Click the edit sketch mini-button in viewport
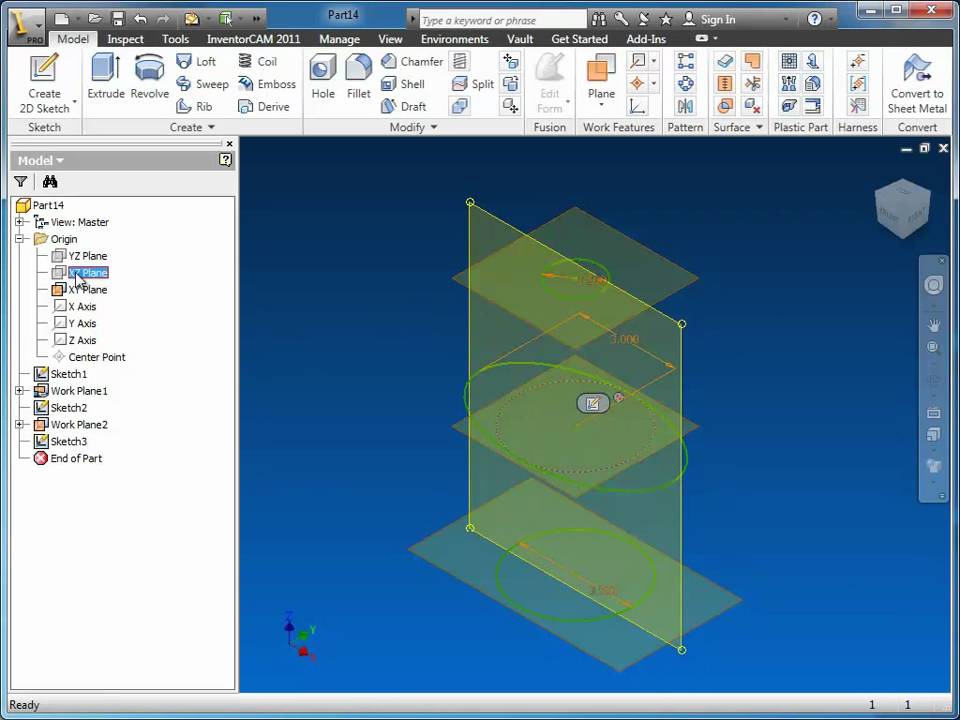This screenshot has width=960, height=720. point(593,403)
